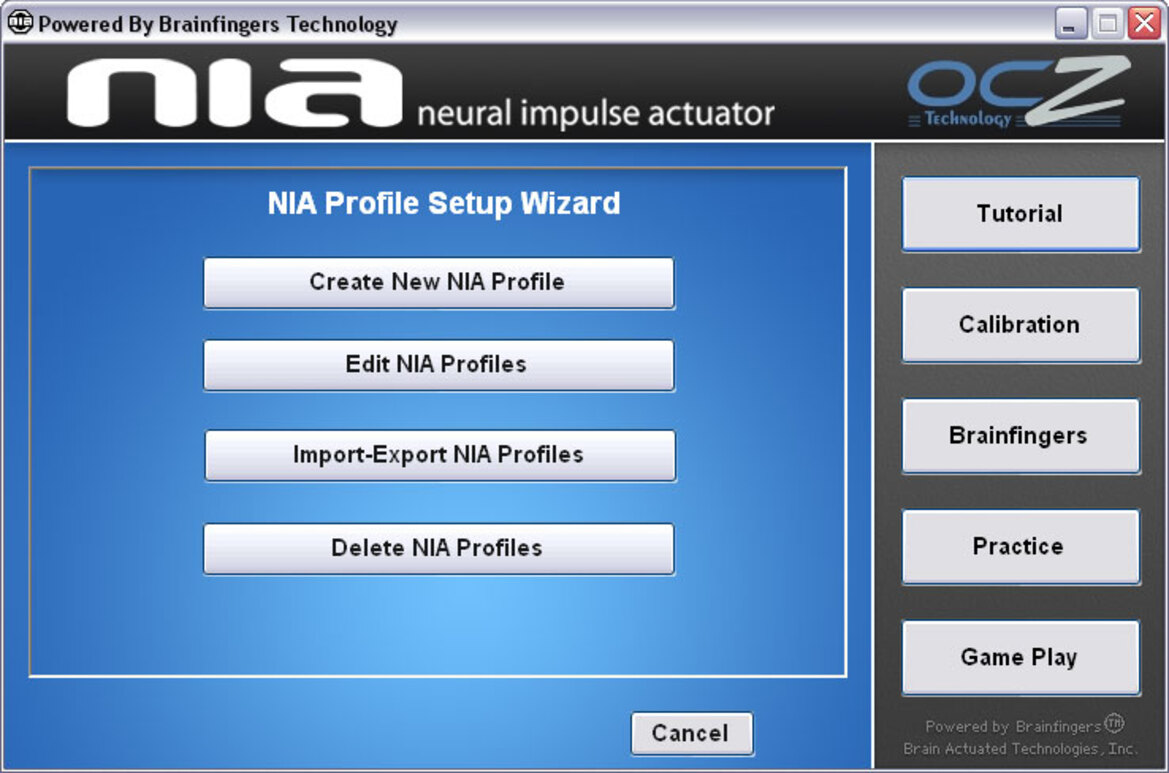Click the "neural impulse actuator" tagline text
1169x773 pixels.
[595, 113]
